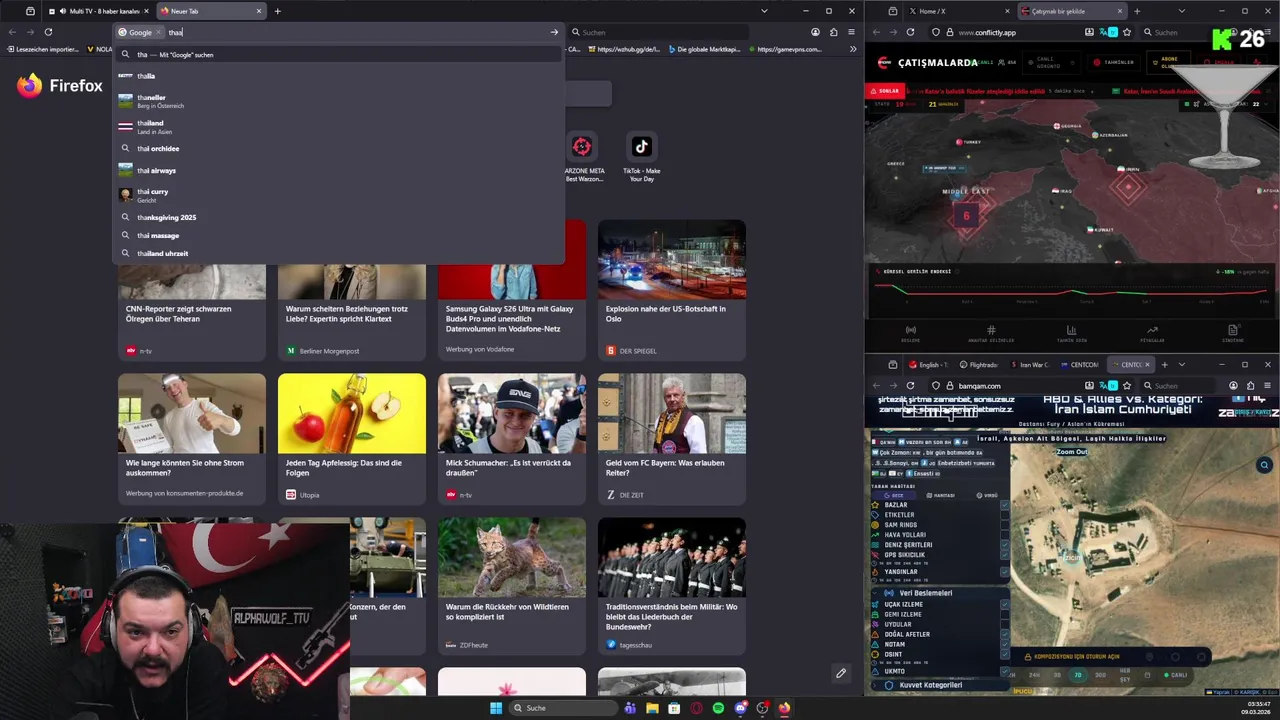Image resolution: width=1280 pixels, height=720 pixels.
Task: Open the main Firefox hamburger menu
Action: click(852, 32)
